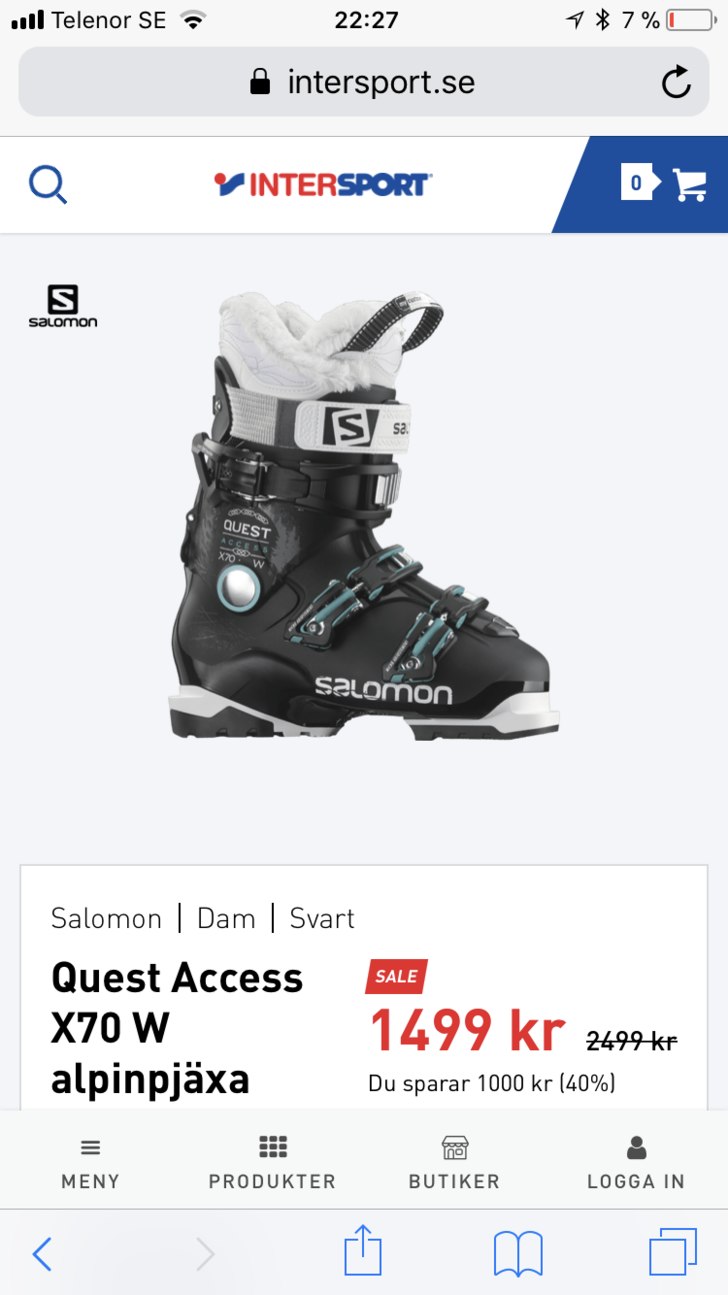Show open Safari tabs
Screen dimensions: 728x1295
coord(673,1252)
